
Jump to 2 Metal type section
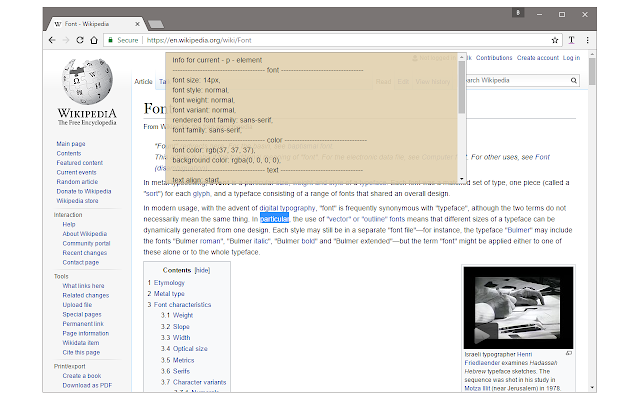pos(166,293)
